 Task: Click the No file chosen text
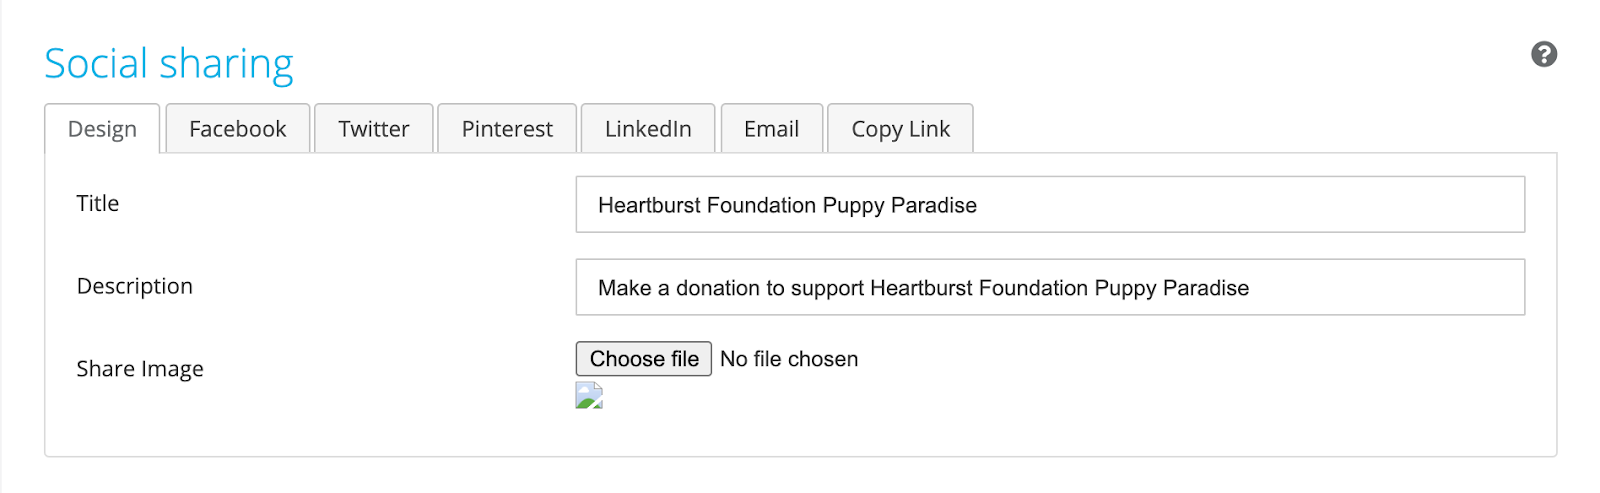click(789, 359)
